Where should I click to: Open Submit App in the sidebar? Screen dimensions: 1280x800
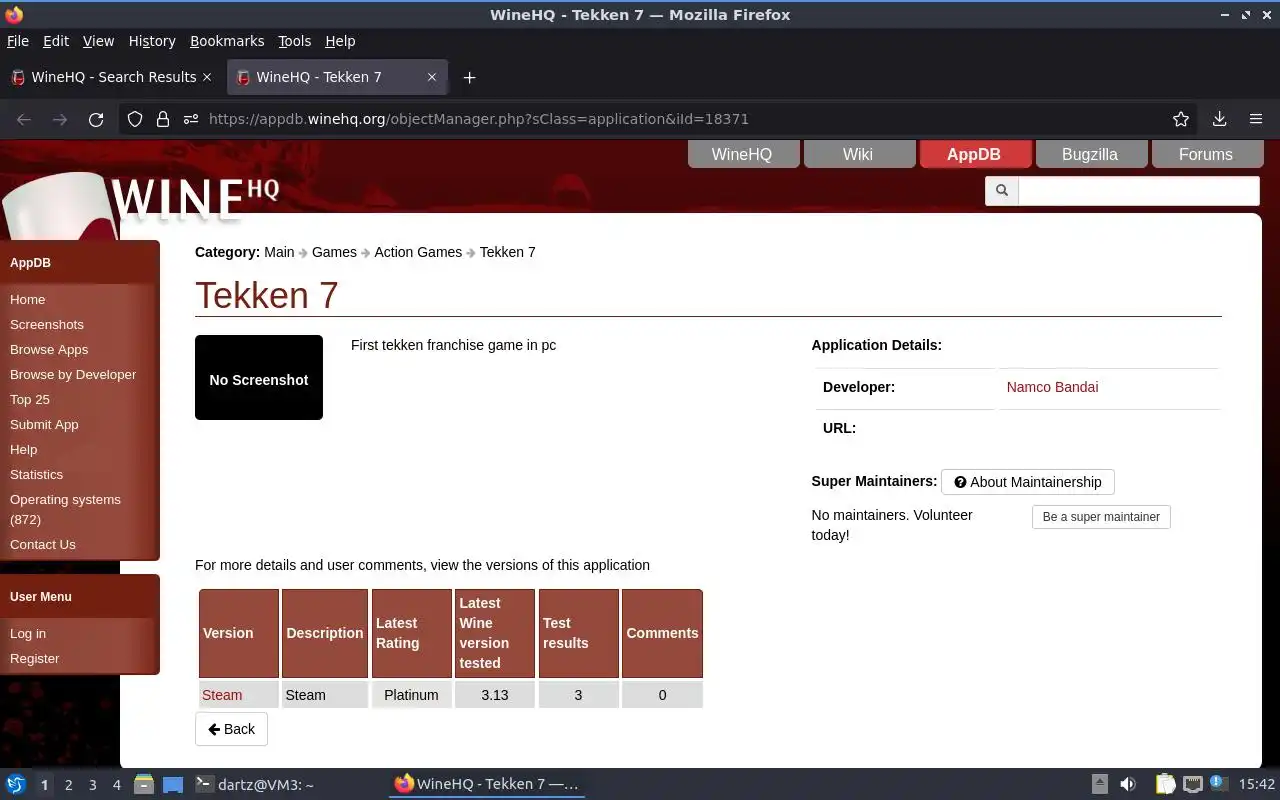click(x=44, y=424)
